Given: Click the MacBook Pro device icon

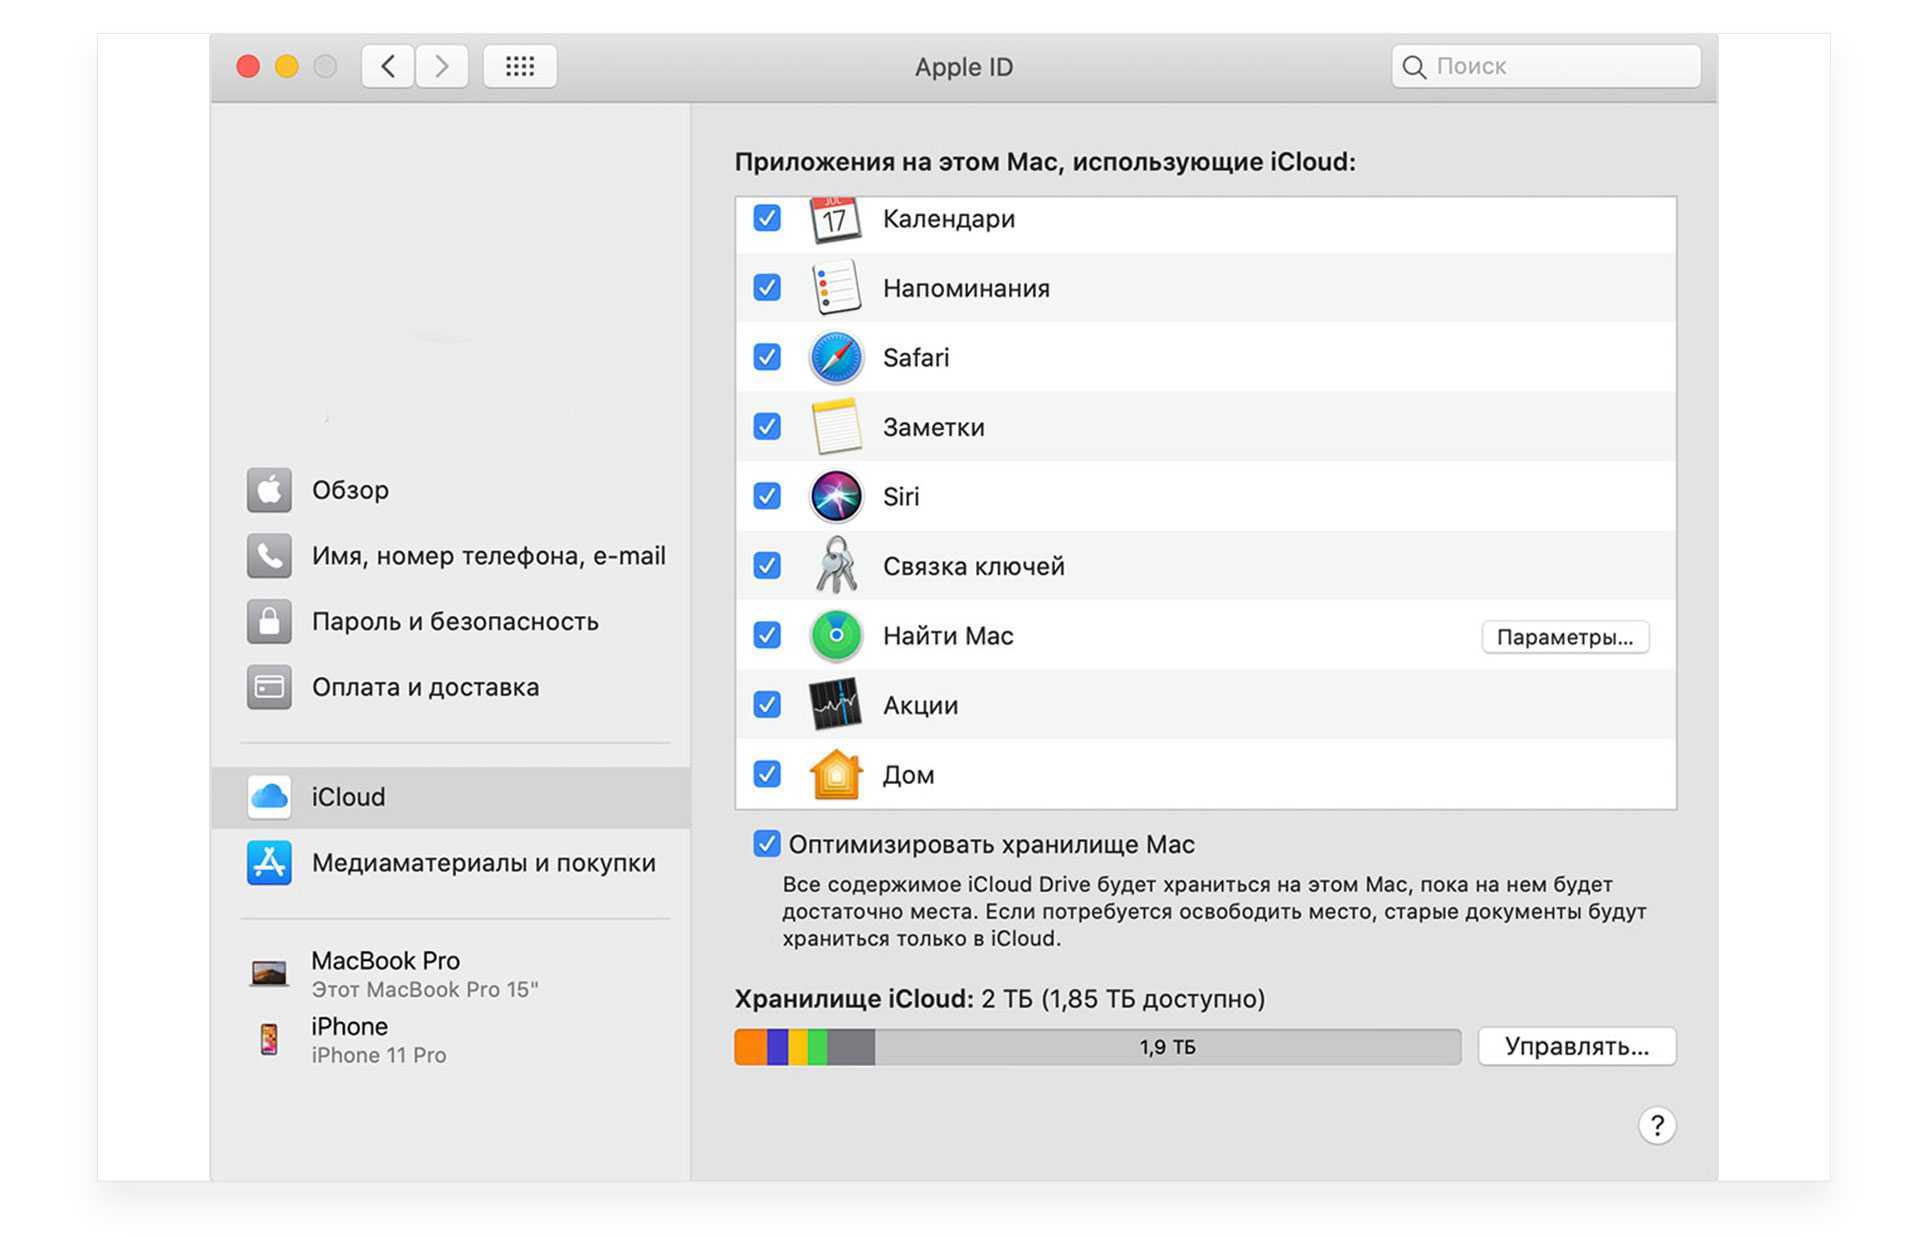Looking at the screenshot, I should click(269, 973).
